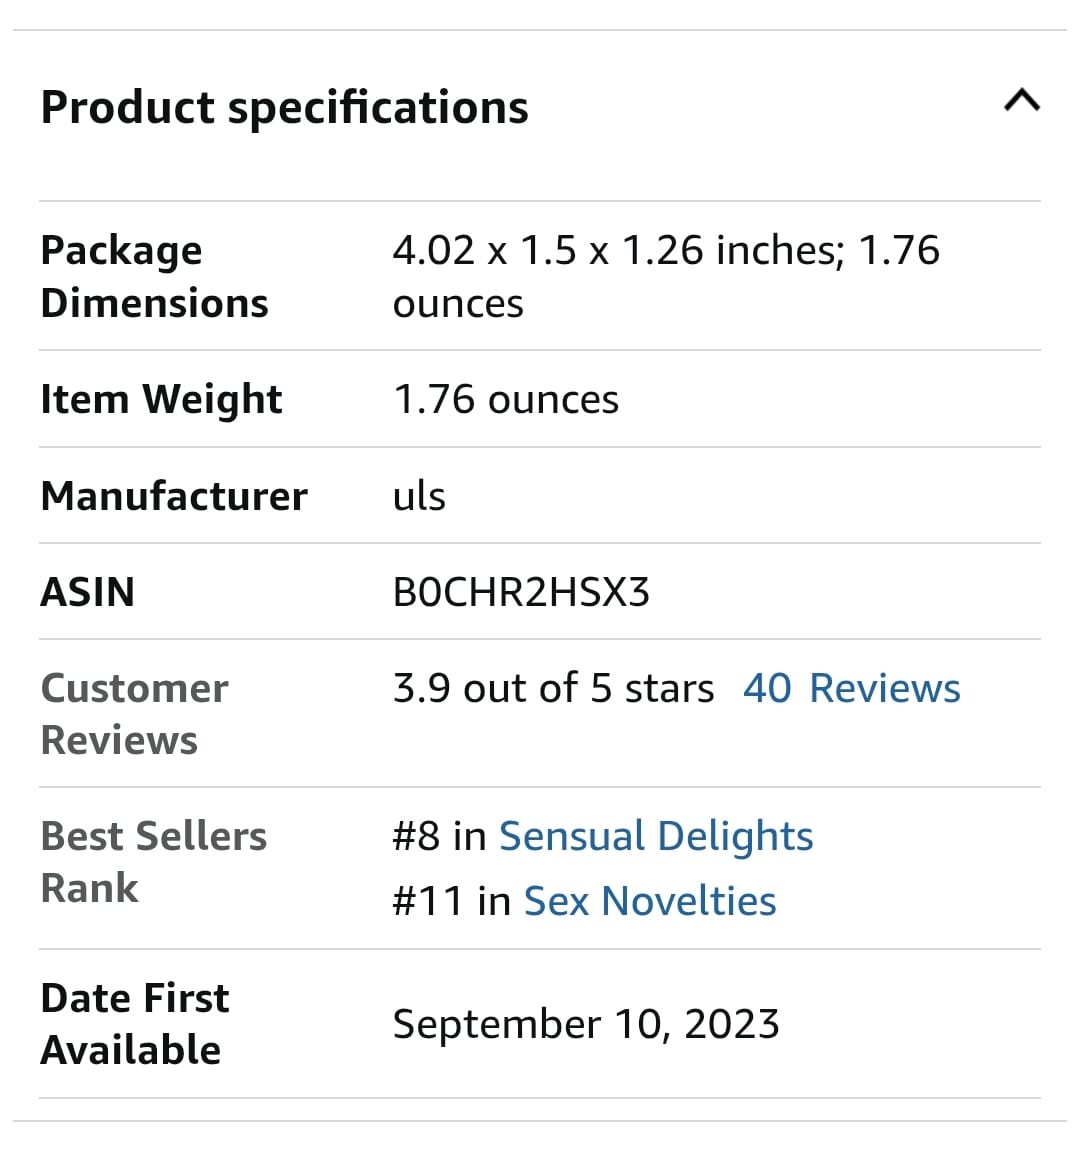
Task: Select the Package Dimensions label
Action: 155,277
